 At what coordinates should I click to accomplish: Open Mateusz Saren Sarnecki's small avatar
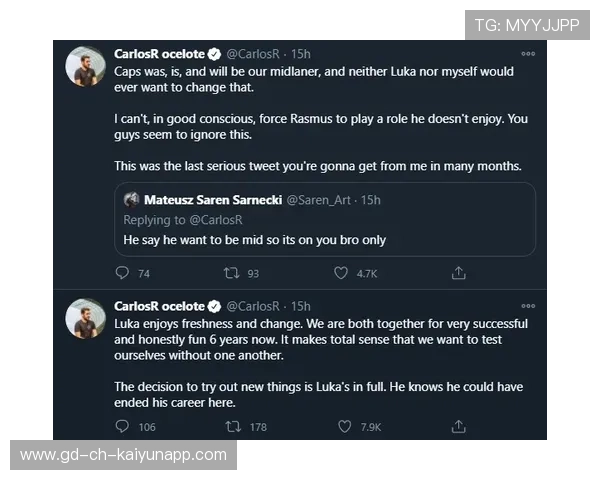(131, 200)
